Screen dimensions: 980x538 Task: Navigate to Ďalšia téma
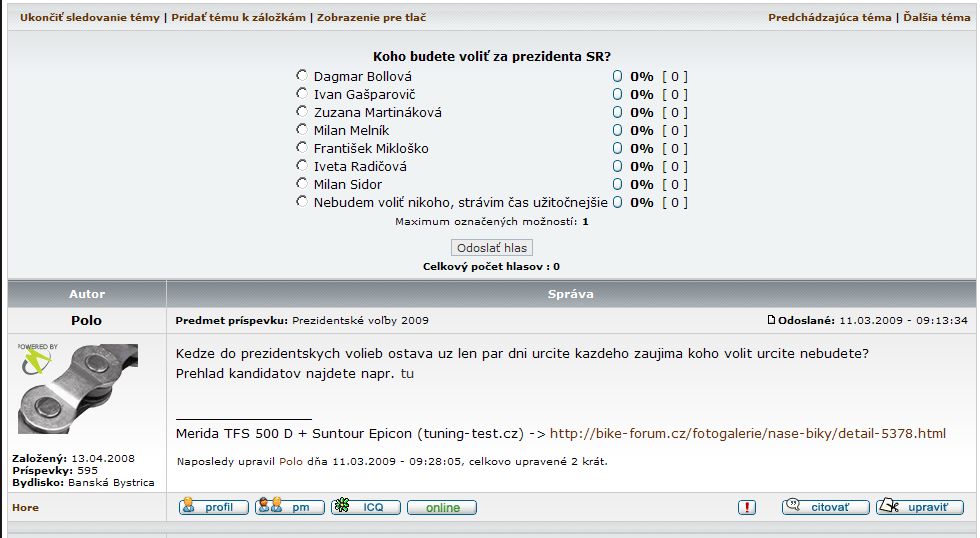[x=936, y=18]
